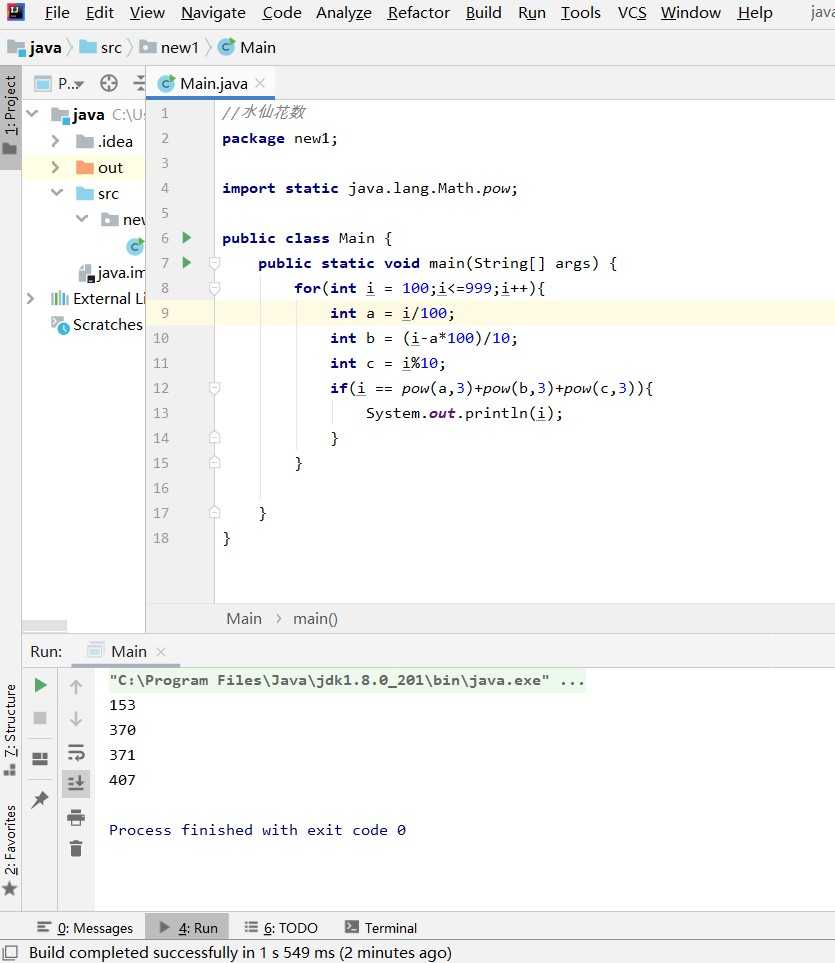Click the new1 breadcrumb in navigation bar
835x963 pixels.
pos(169,47)
